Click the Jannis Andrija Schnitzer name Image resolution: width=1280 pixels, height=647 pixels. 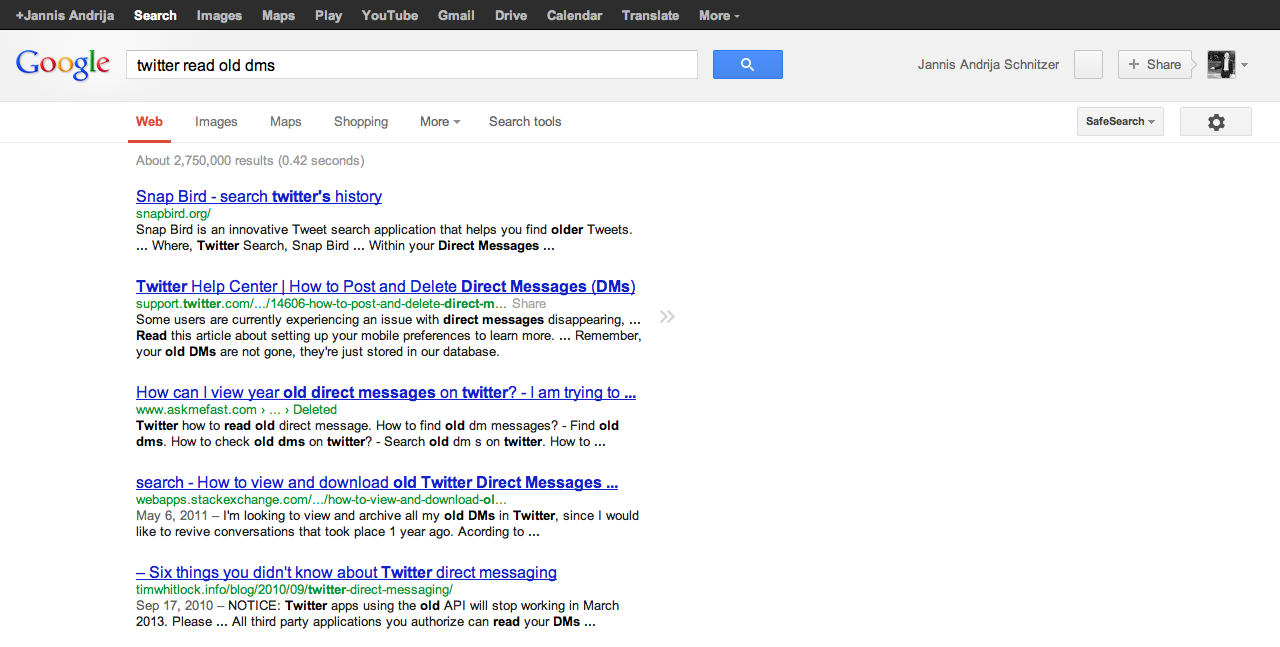pyautogui.click(x=988, y=65)
